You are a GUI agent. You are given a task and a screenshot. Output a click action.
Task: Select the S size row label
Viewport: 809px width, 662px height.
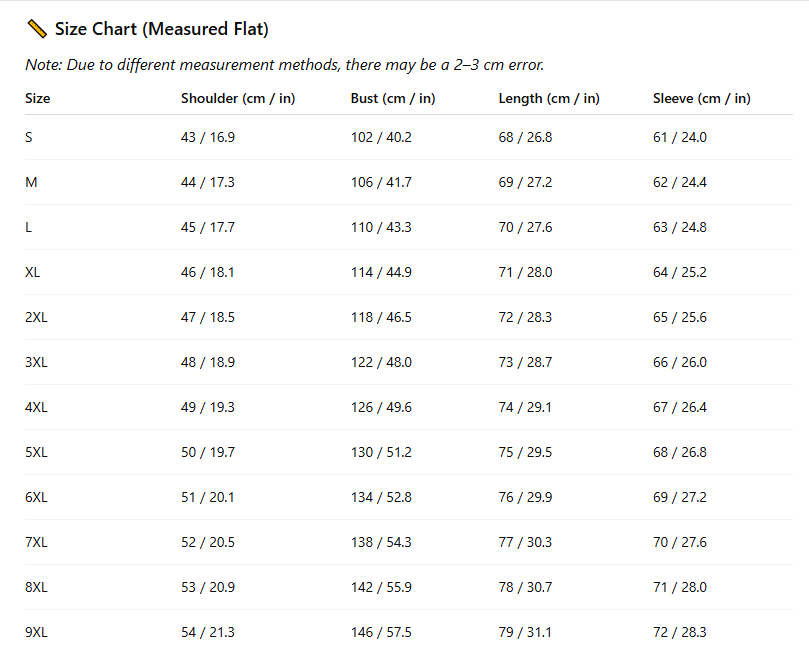coord(29,137)
